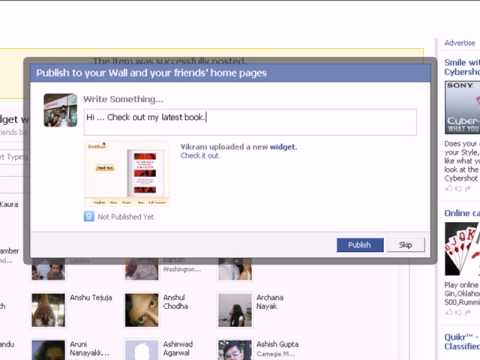
Task: Click Anshu Tejuja's profile photo
Action: pyautogui.click(x=48, y=310)
